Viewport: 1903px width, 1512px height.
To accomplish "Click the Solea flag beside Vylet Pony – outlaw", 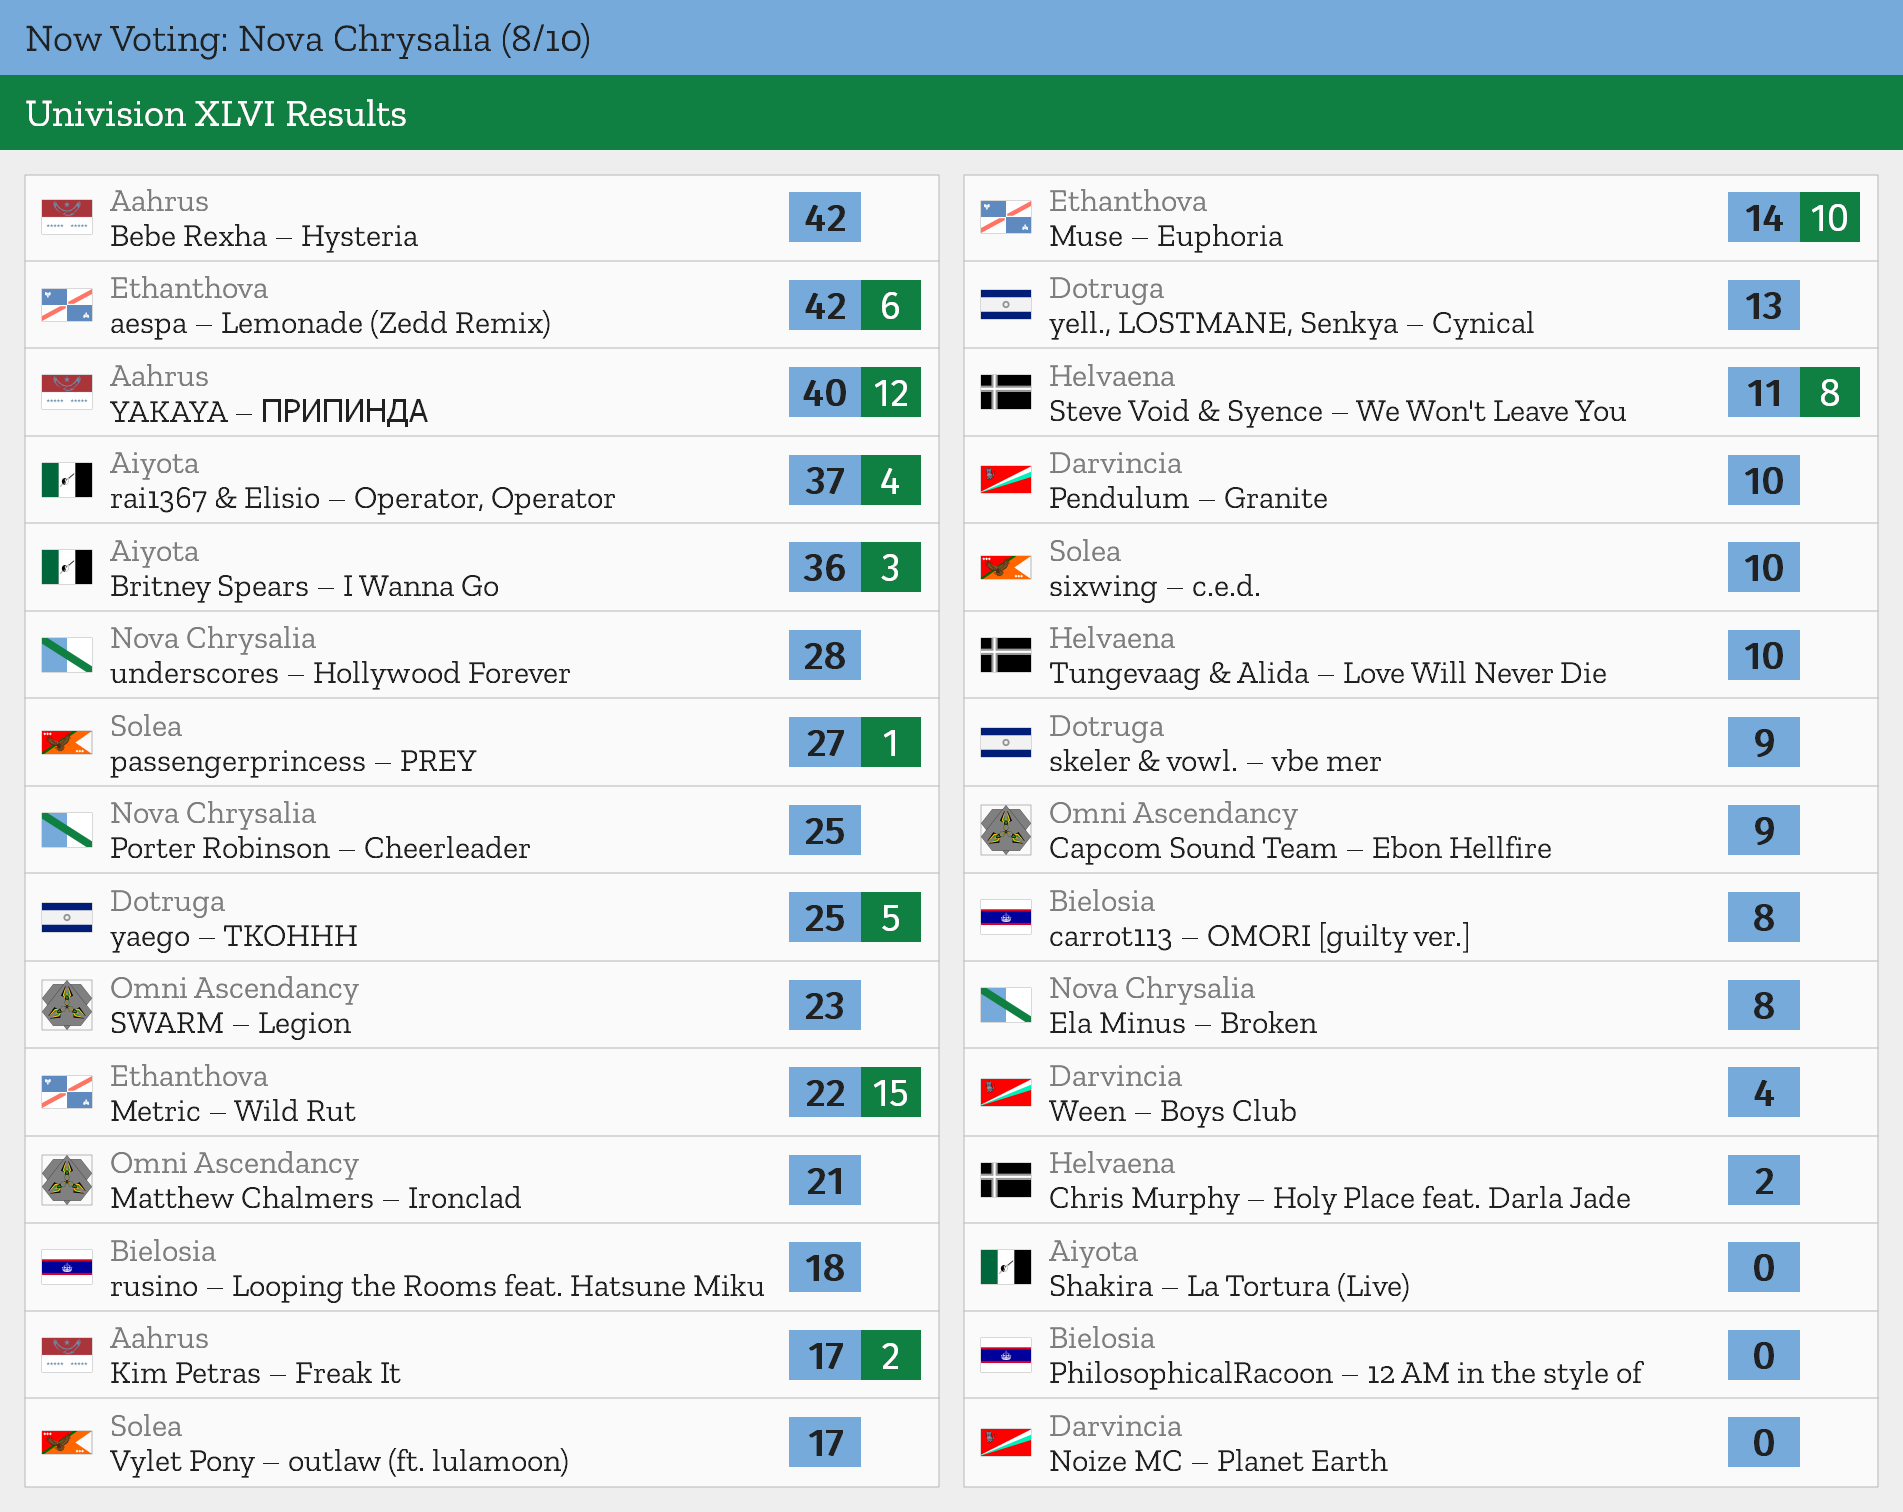I will point(67,1442).
